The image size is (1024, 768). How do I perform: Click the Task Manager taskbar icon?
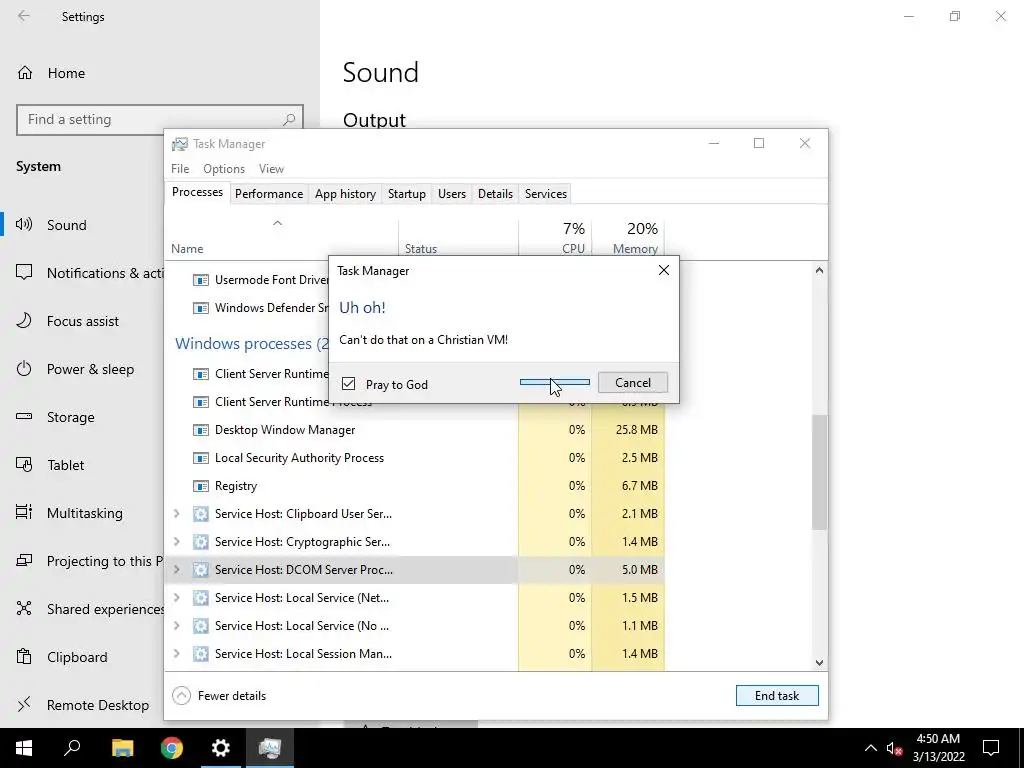click(x=269, y=748)
